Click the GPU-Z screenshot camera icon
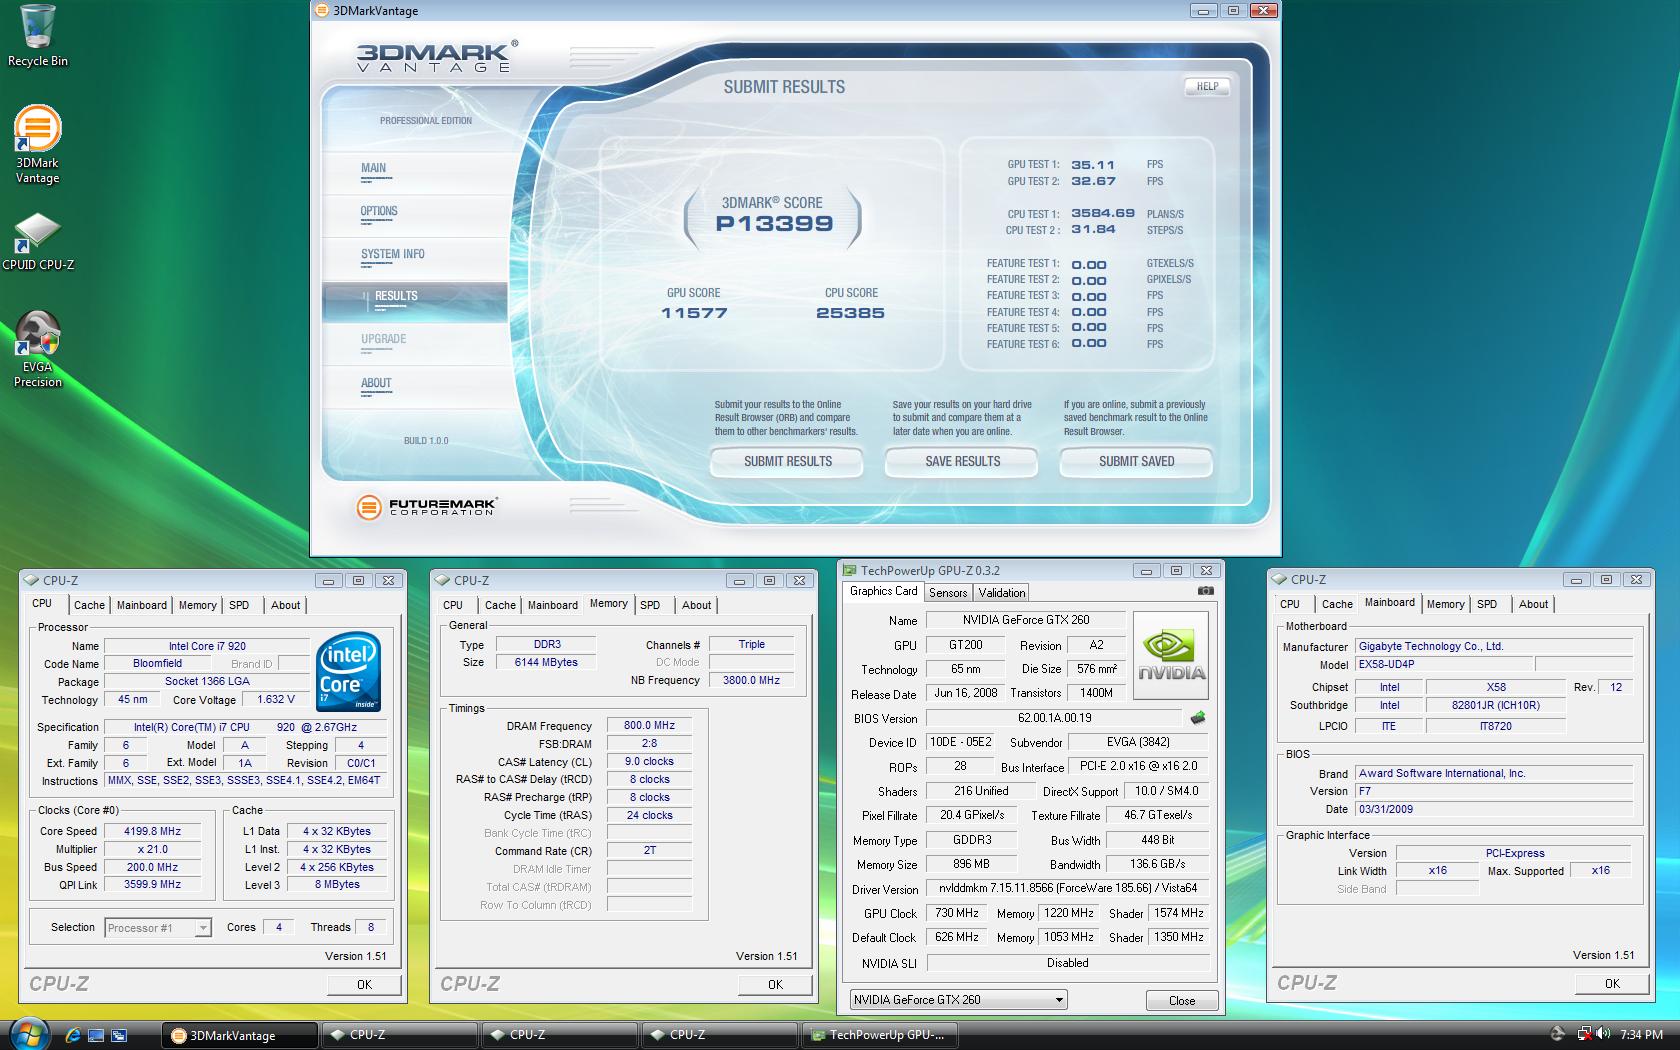The height and width of the screenshot is (1050, 1680). (x=1205, y=591)
